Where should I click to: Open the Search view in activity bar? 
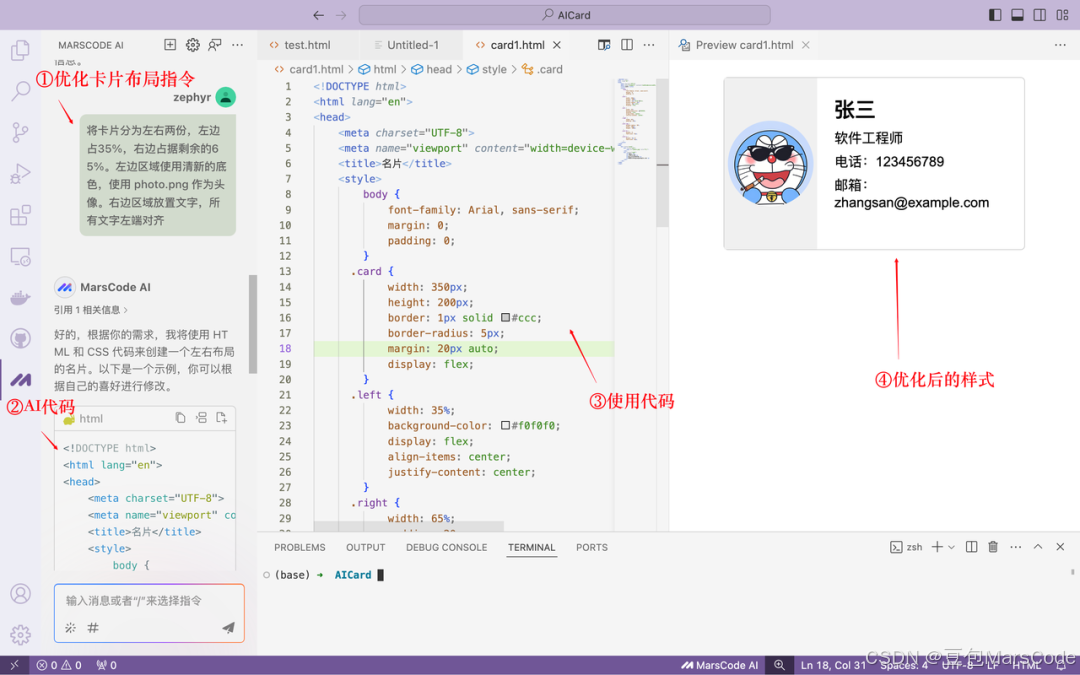(21, 90)
